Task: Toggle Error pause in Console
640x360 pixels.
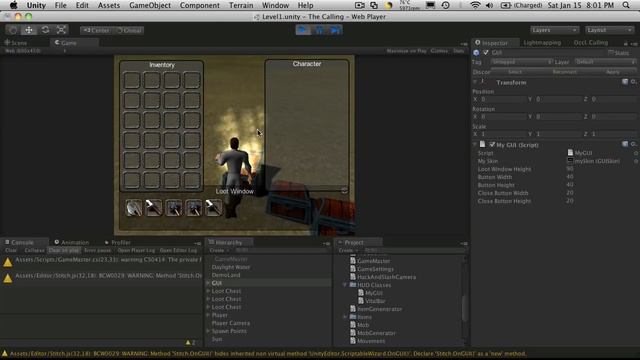Action: click(x=98, y=250)
